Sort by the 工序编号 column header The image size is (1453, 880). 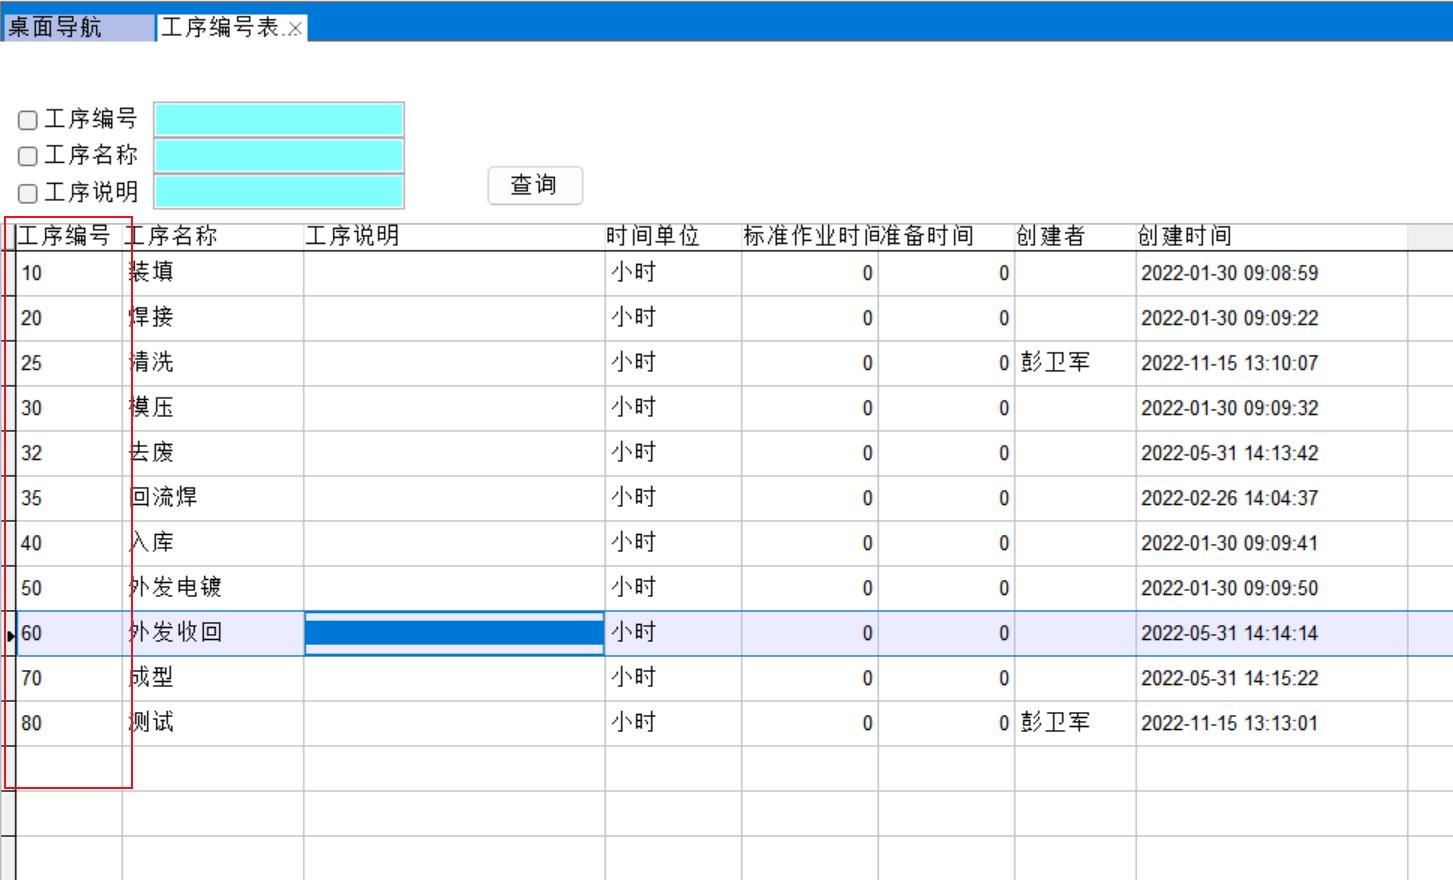tap(65, 236)
